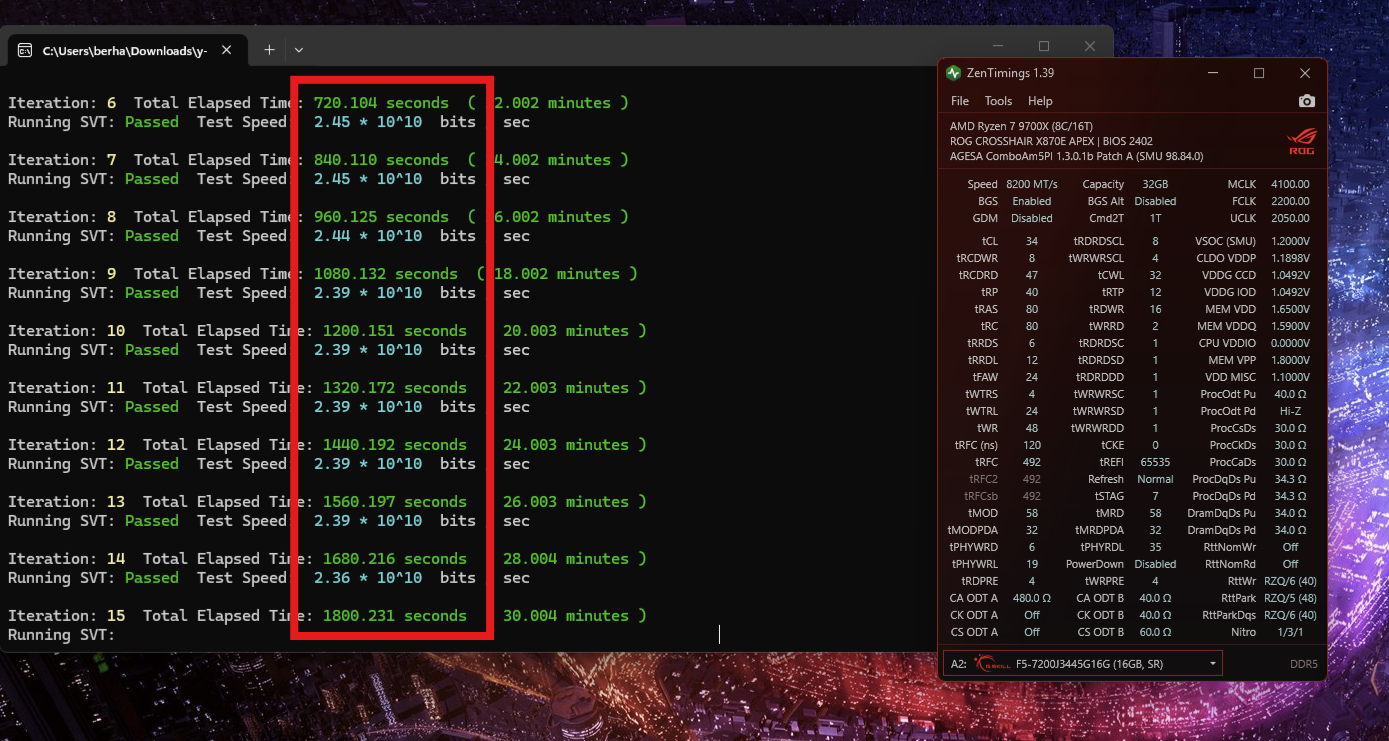This screenshot has width=1389, height=741.
Task: Open the terminal new-tab profile dropdown chevron
Action: point(299,50)
